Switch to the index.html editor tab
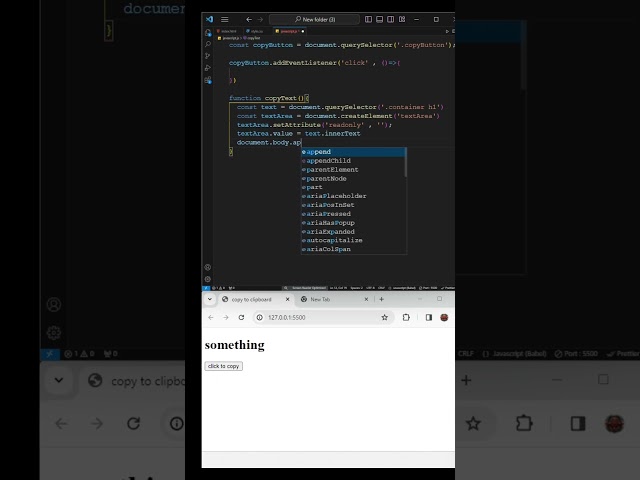Image resolution: width=640 pixels, height=480 pixels. (227, 31)
